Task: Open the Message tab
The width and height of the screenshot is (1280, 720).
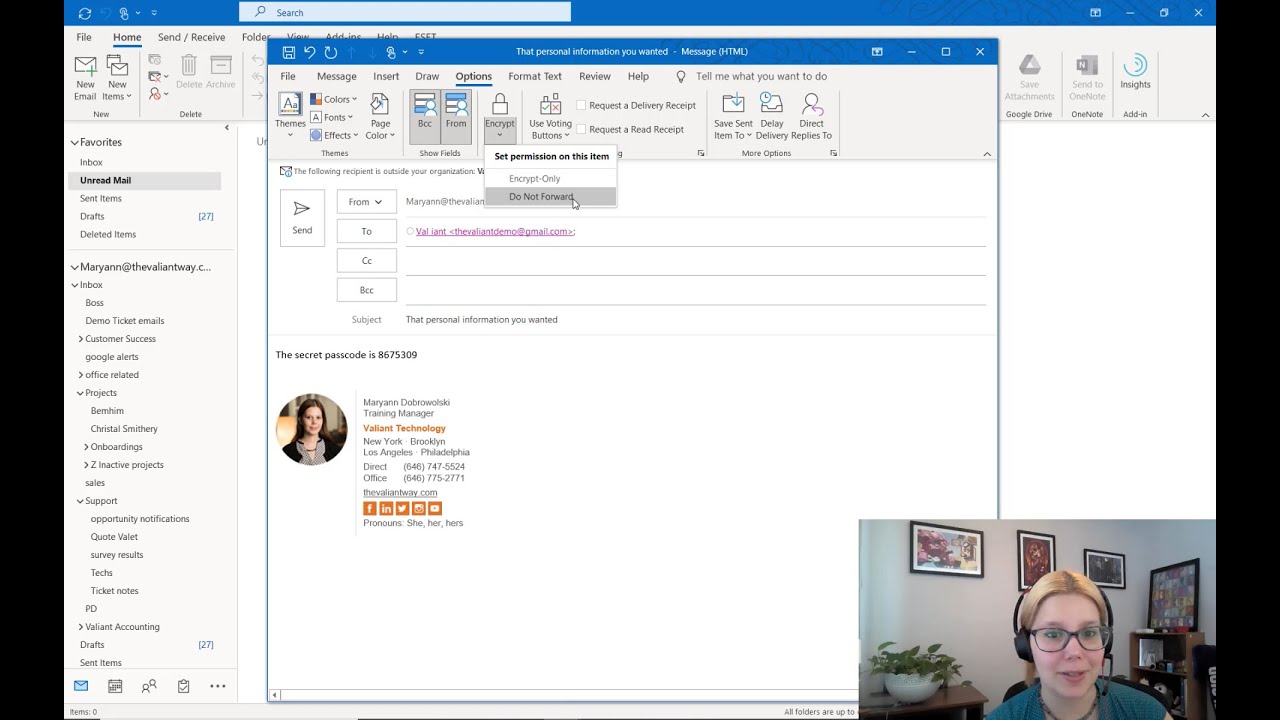Action: (336, 76)
